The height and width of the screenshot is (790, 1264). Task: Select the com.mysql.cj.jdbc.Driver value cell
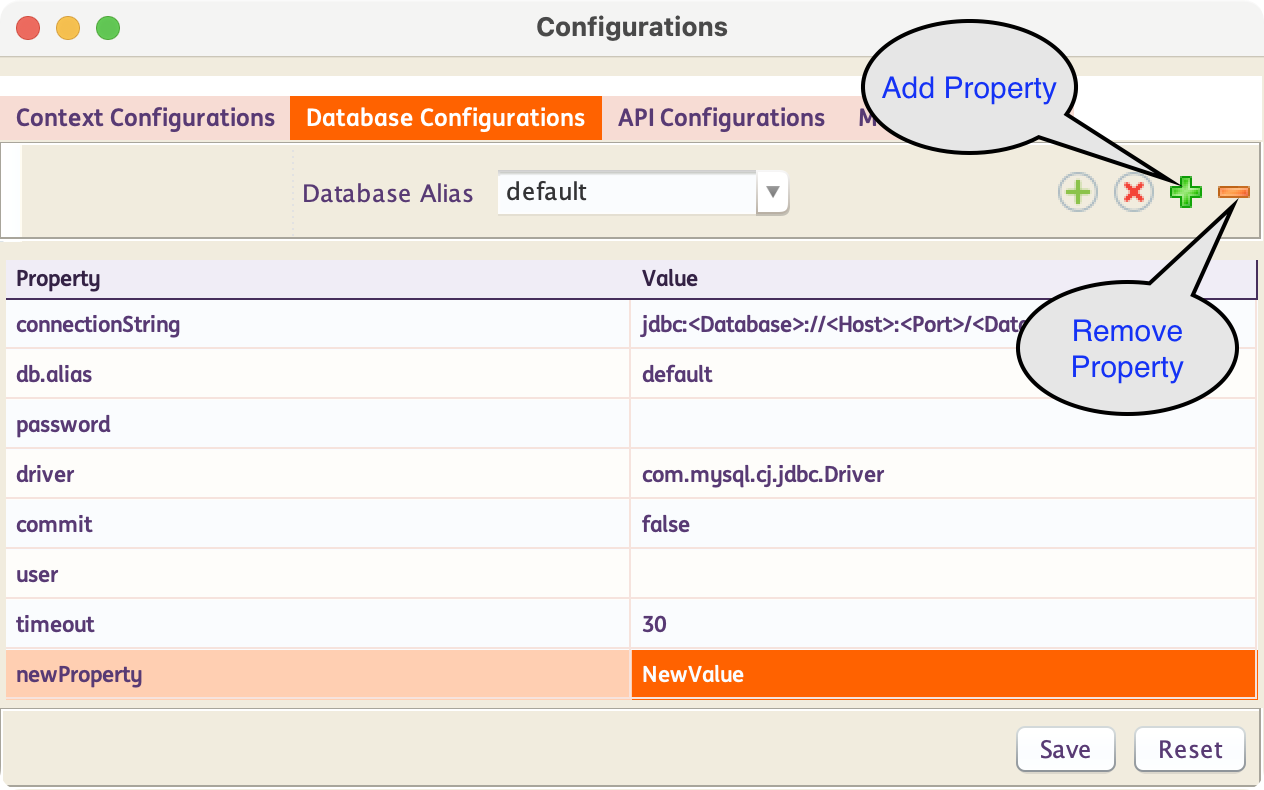[942, 474]
